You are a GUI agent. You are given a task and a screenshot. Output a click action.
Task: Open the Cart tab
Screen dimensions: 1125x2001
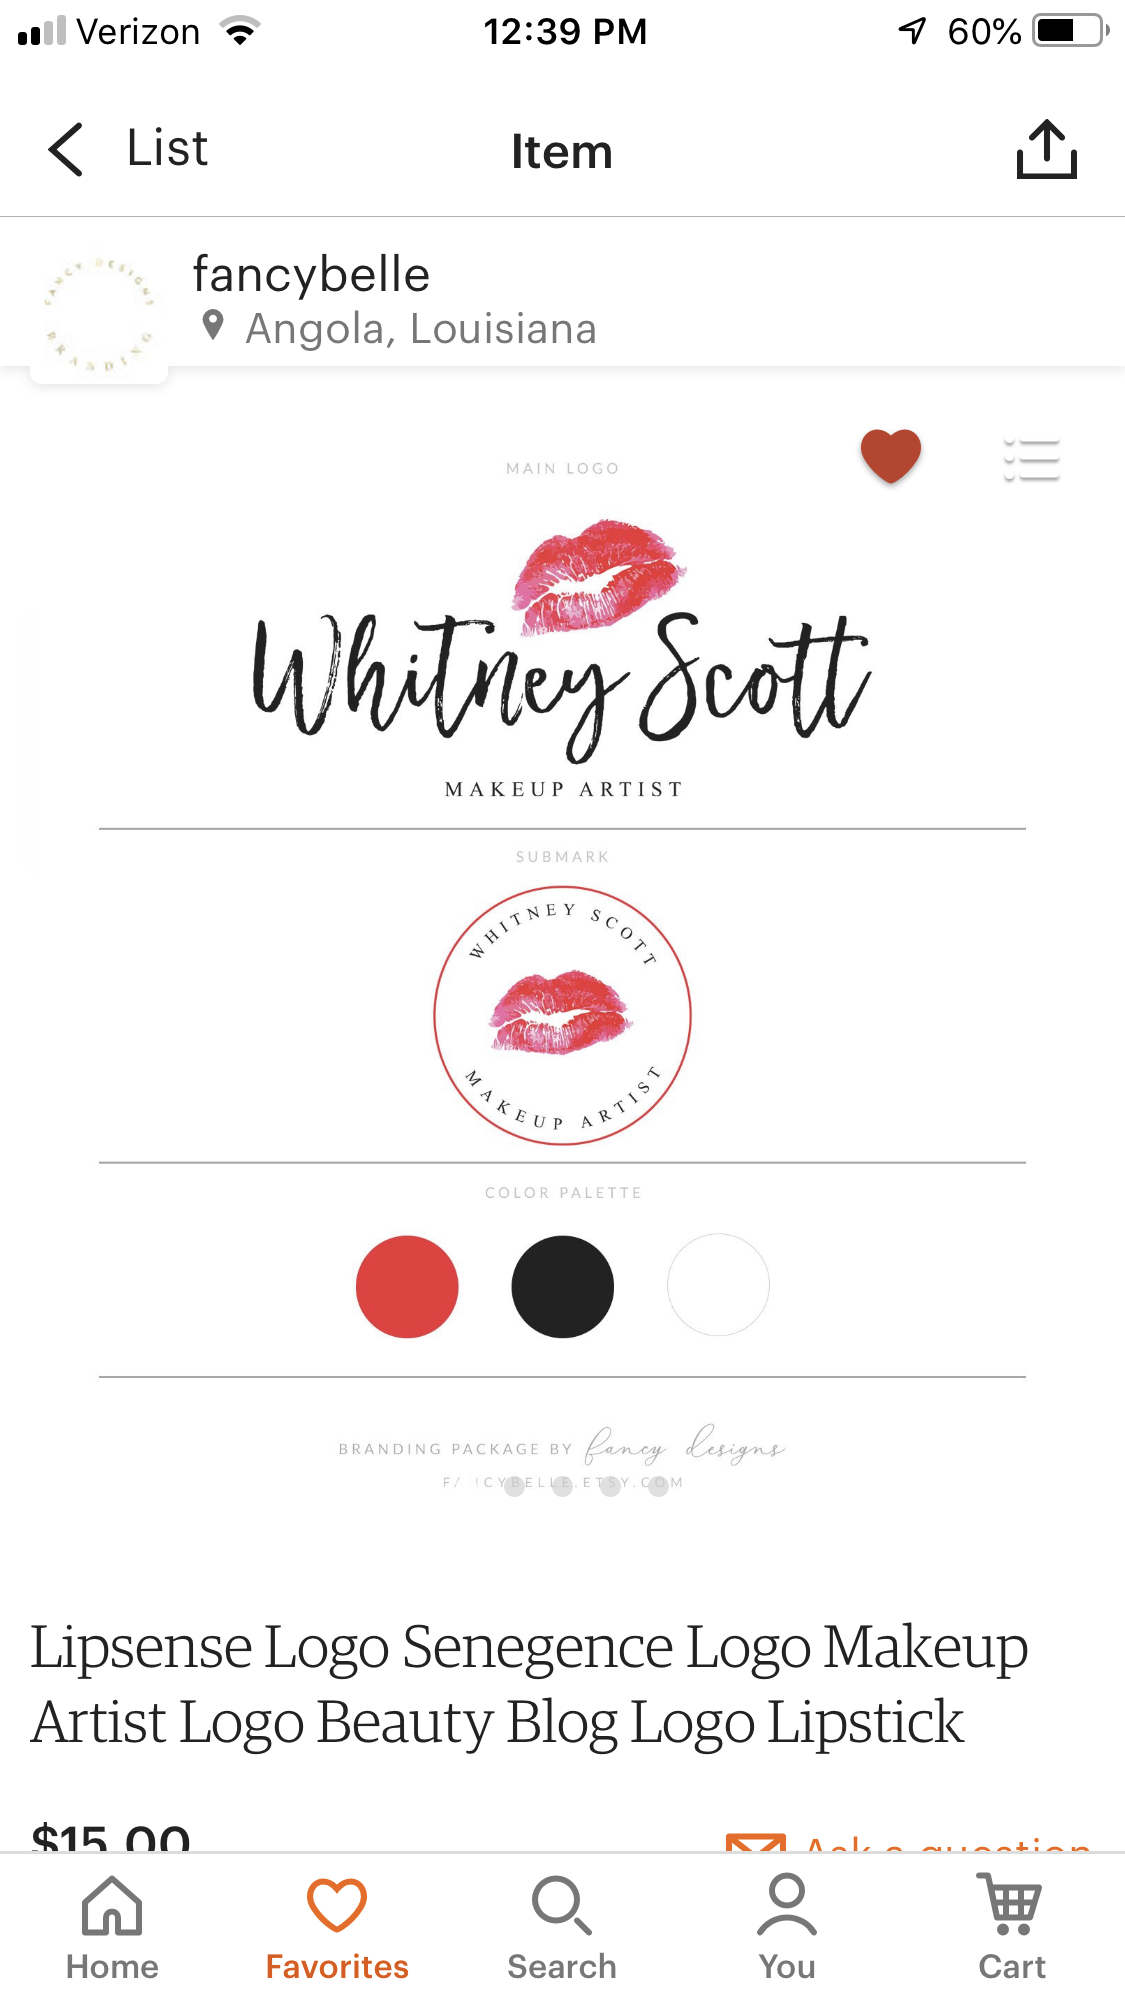click(x=1012, y=1928)
